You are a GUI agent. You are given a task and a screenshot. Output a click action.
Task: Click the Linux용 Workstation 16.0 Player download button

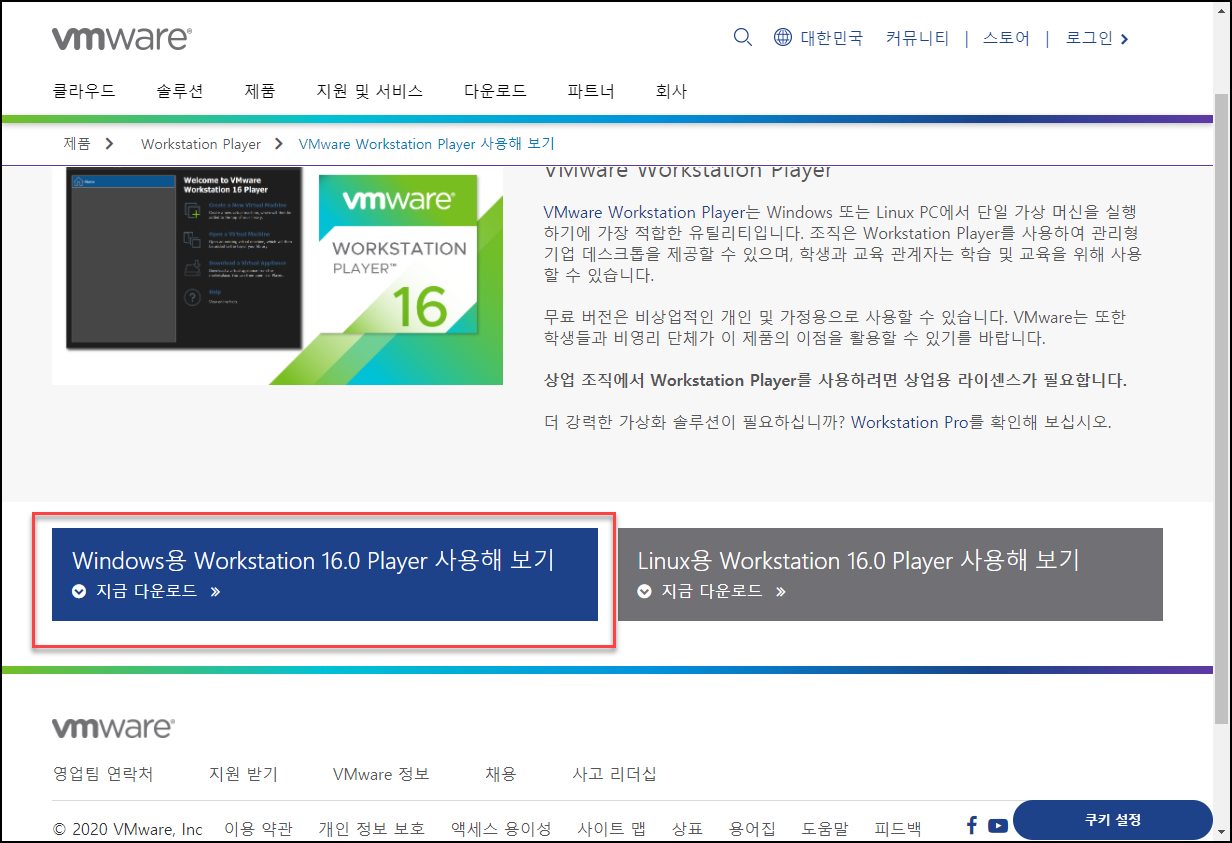(x=890, y=574)
